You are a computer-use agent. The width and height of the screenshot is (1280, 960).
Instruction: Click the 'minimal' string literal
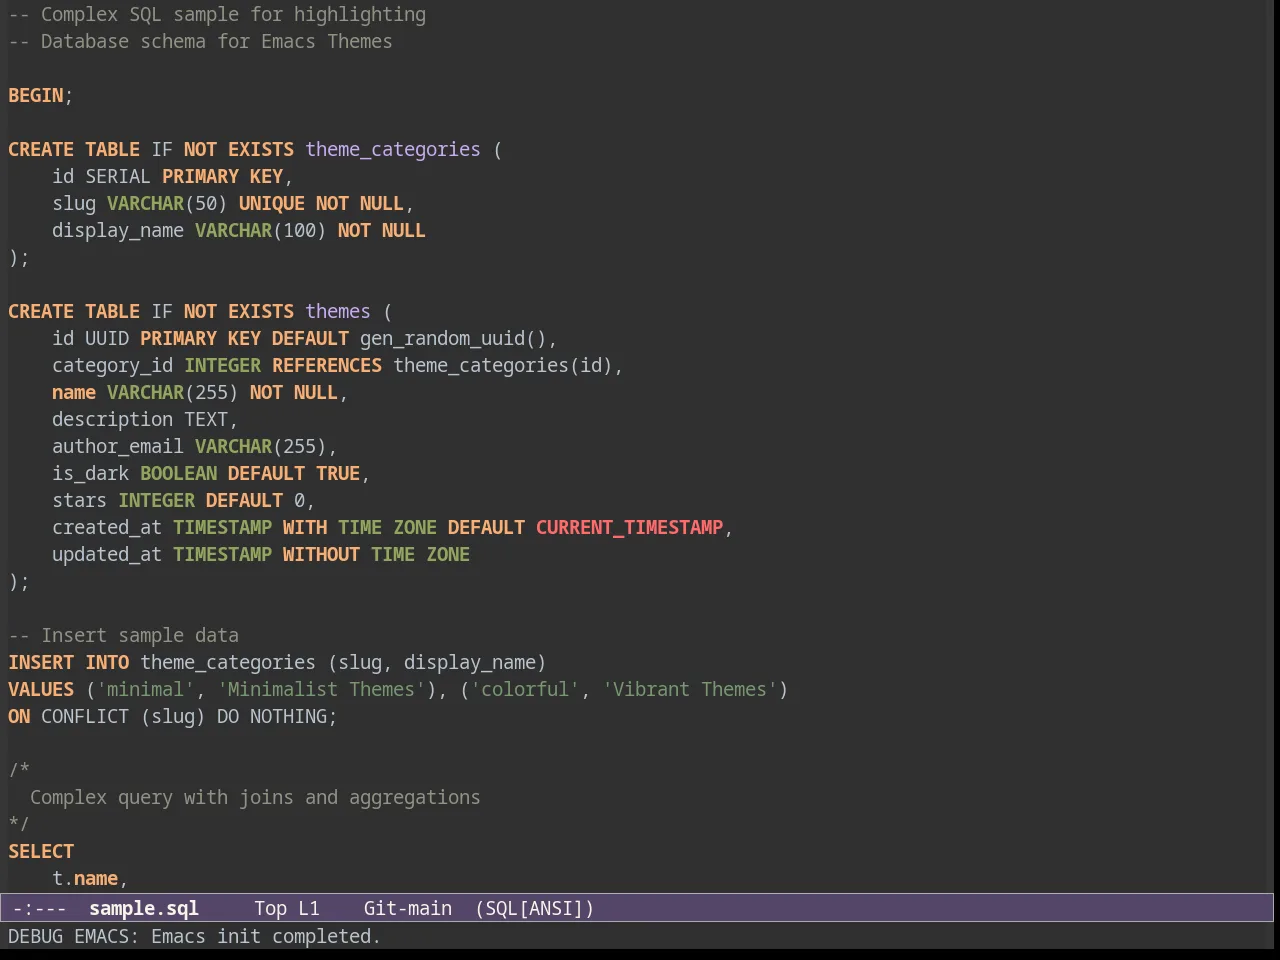pos(145,689)
